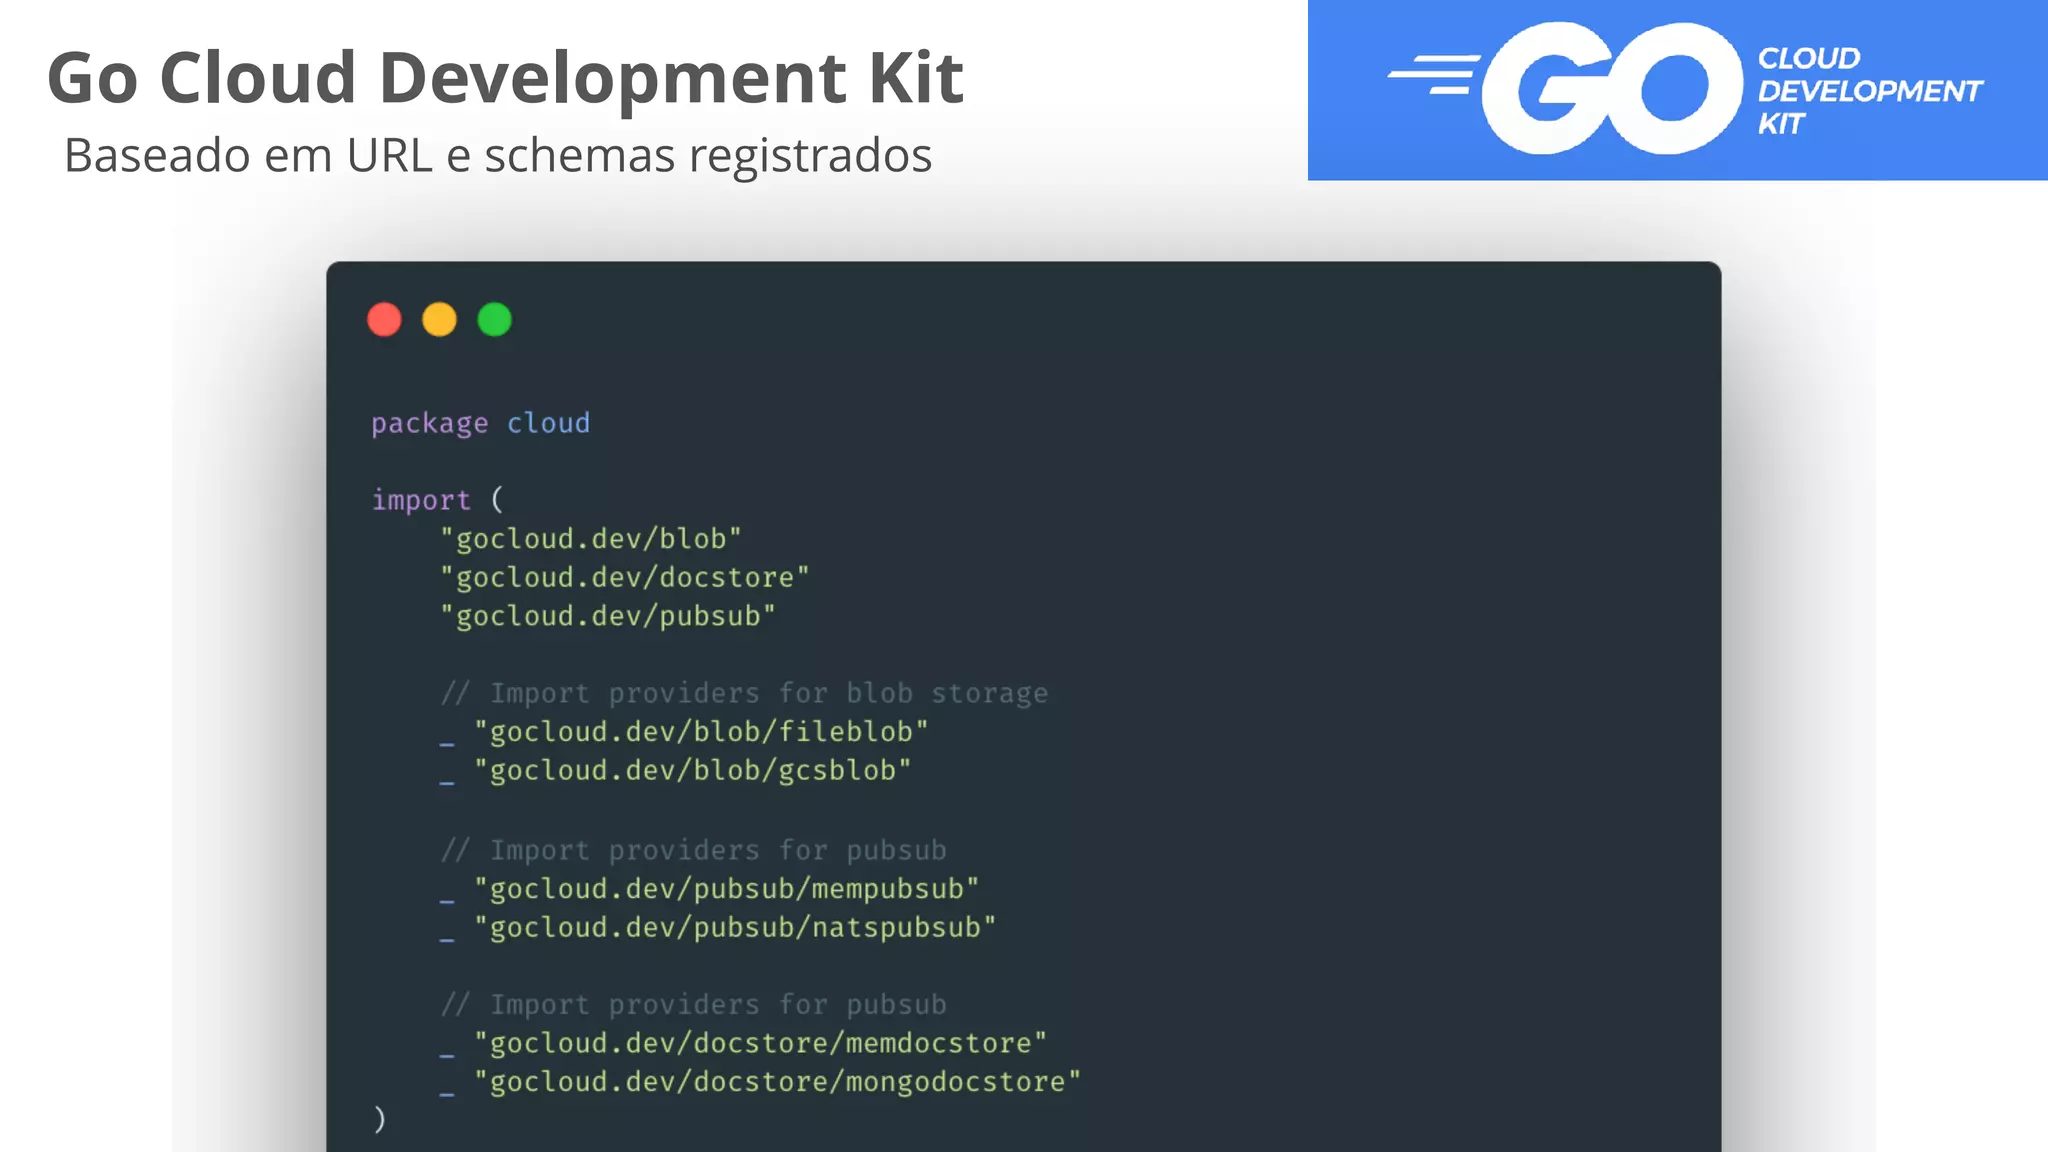Click 'CLOUD DEVELOPMENT KIT' text in logo banner
2048x1152 pixels.
pos(1869,91)
